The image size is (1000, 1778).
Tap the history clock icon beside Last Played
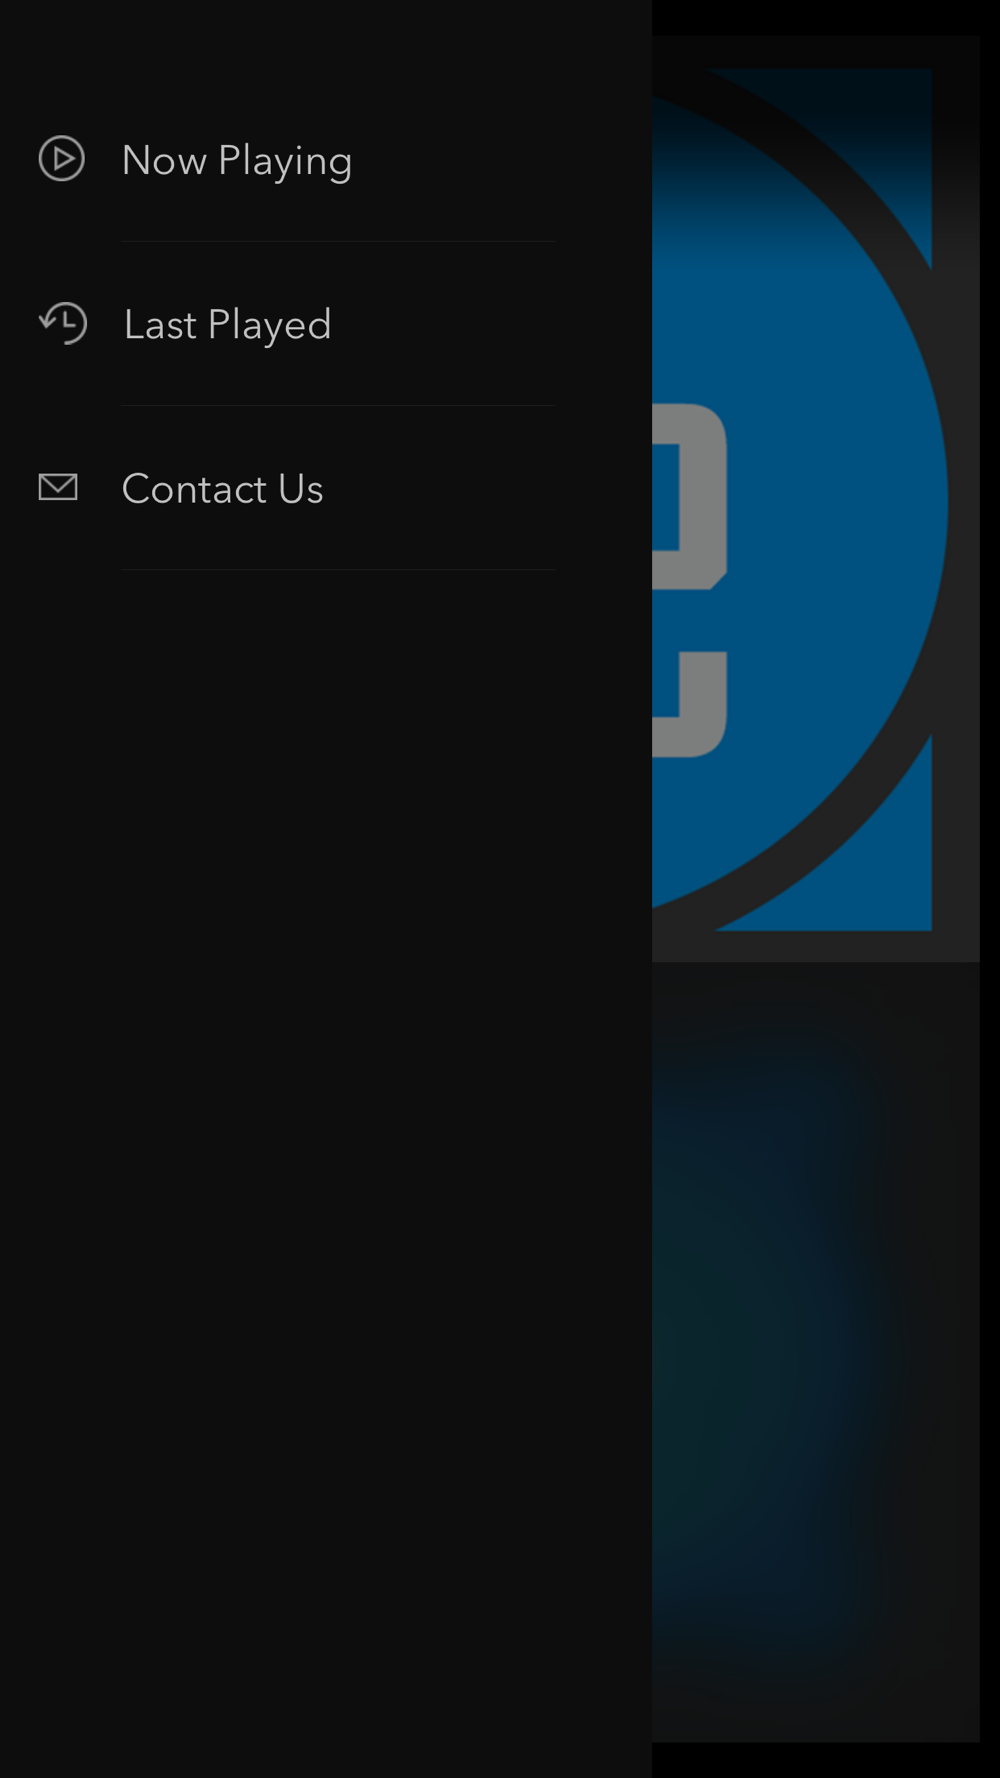63,323
